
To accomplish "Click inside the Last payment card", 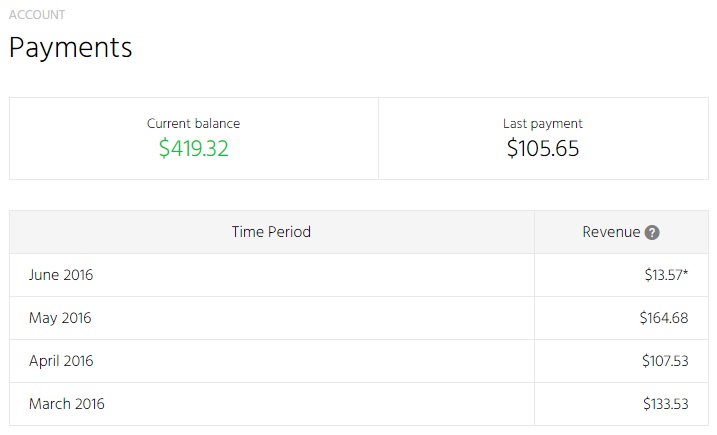I will tap(544, 138).
